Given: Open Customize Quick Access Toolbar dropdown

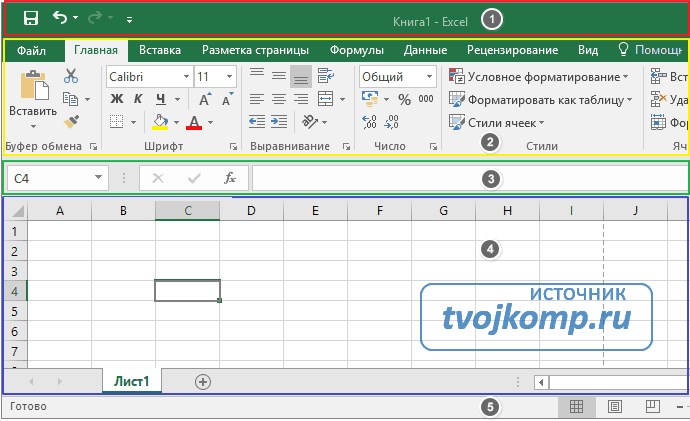Looking at the screenshot, I should [x=129, y=19].
